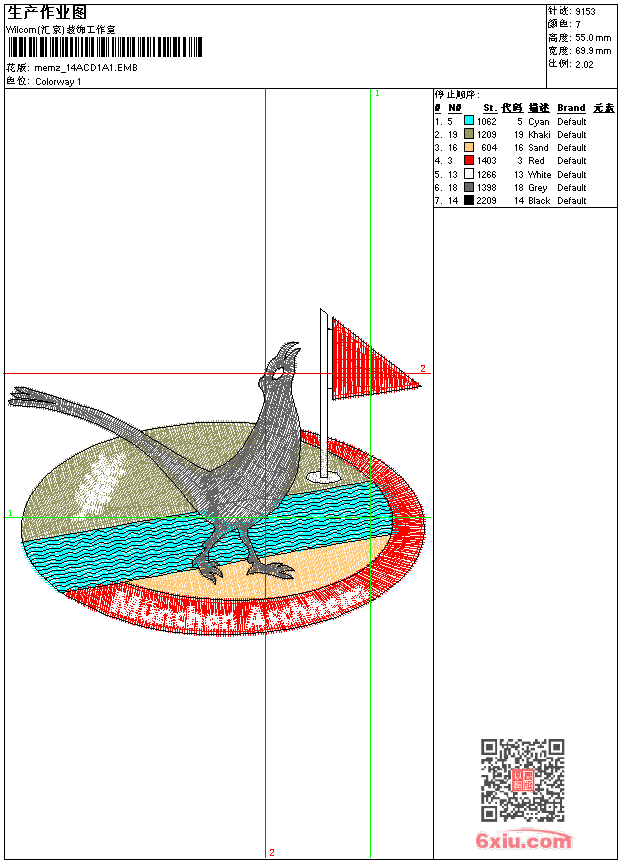The height and width of the screenshot is (860, 620).
Task: Click the 'Brand' column header
Action: [571, 108]
